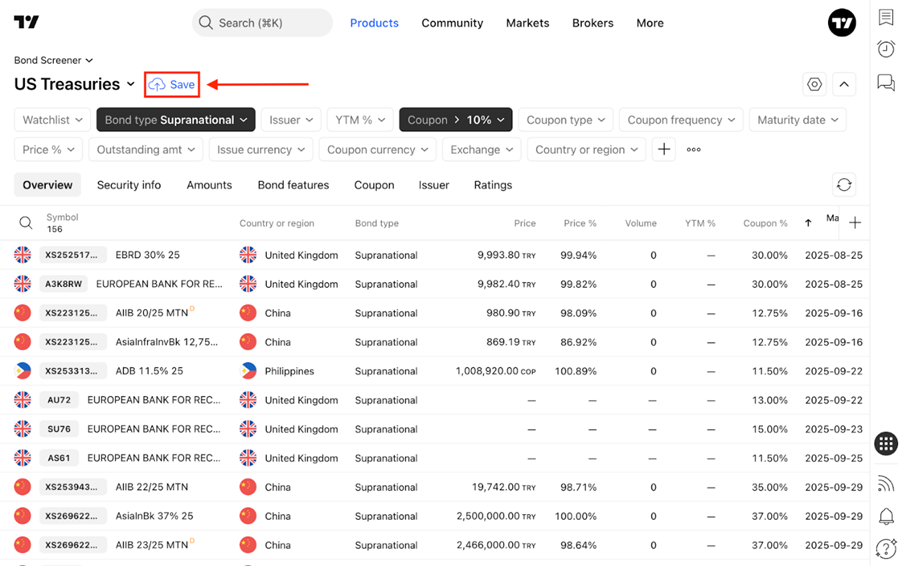The image size is (902, 566).
Task: Open Country or region filter dropdown
Action: coord(586,150)
